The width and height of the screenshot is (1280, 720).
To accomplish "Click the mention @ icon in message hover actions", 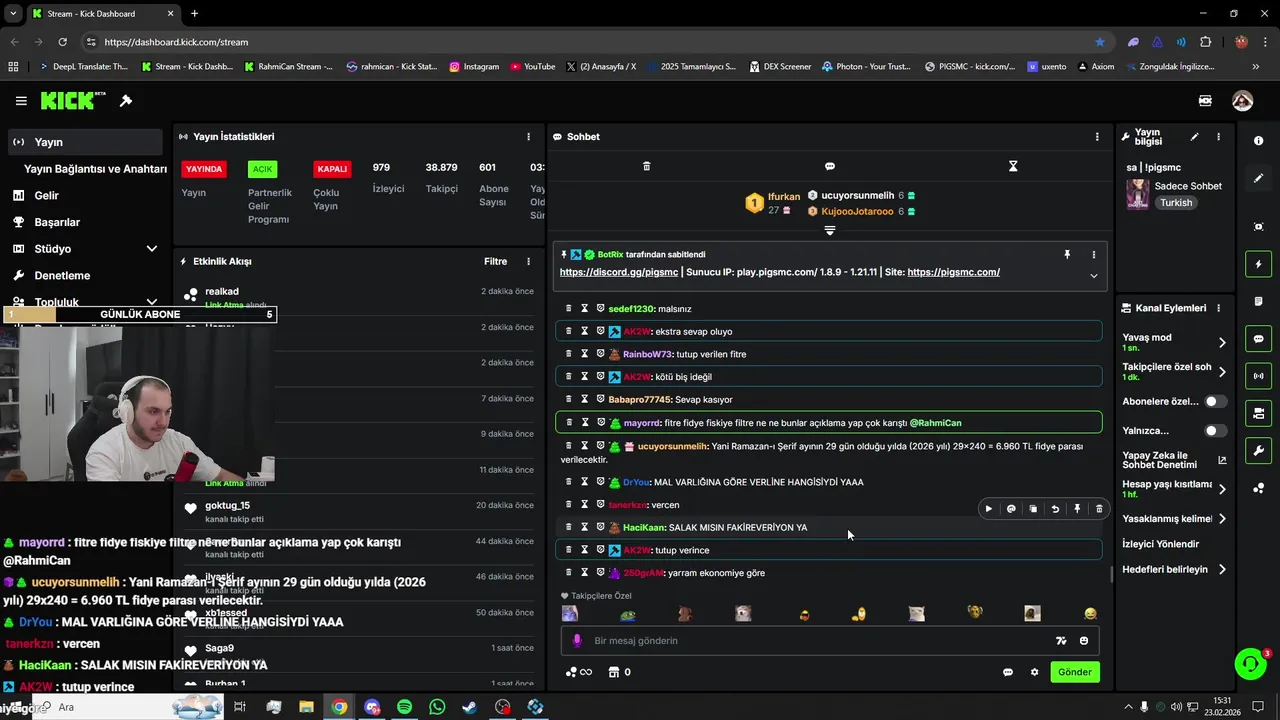I will 1011,509.
